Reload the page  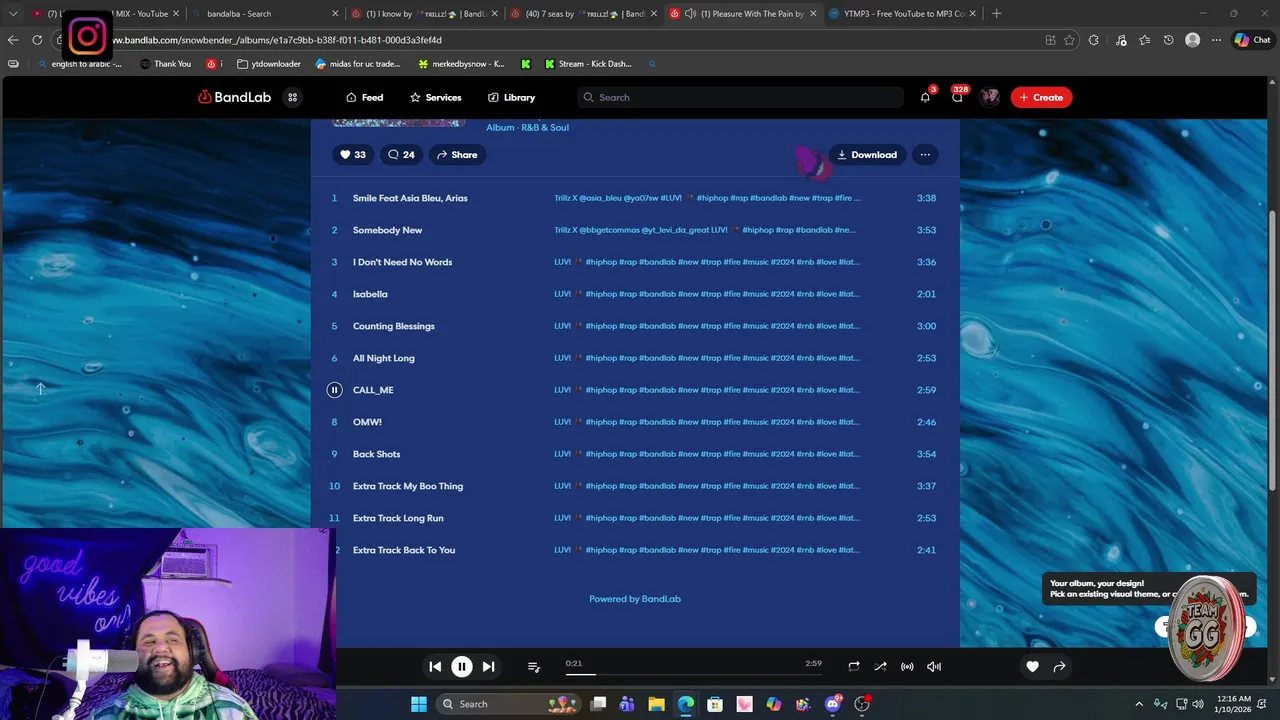[x=37, y=40]
